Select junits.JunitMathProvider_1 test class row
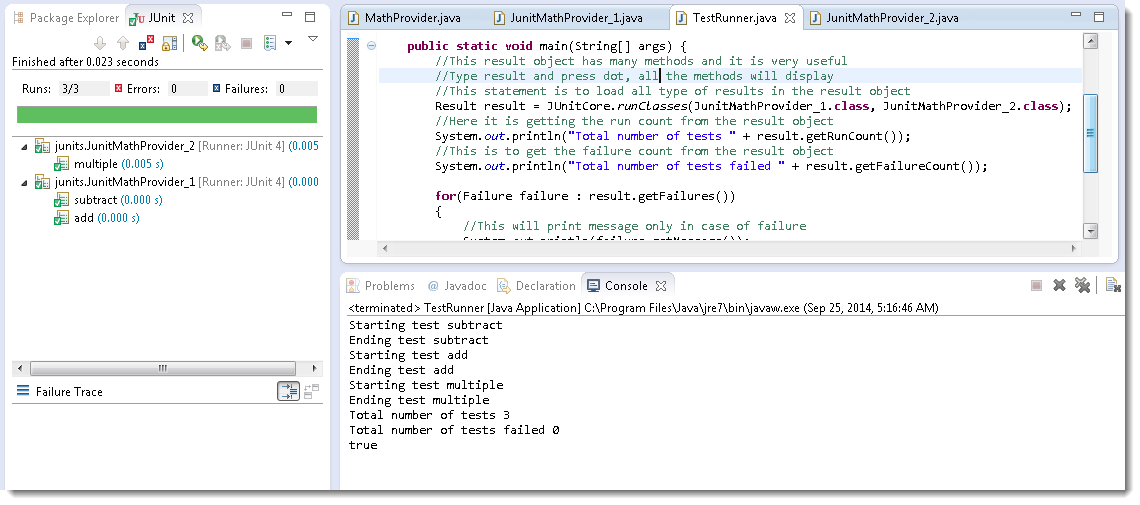This screenshot has width=1140, height=505. [176, 182]
